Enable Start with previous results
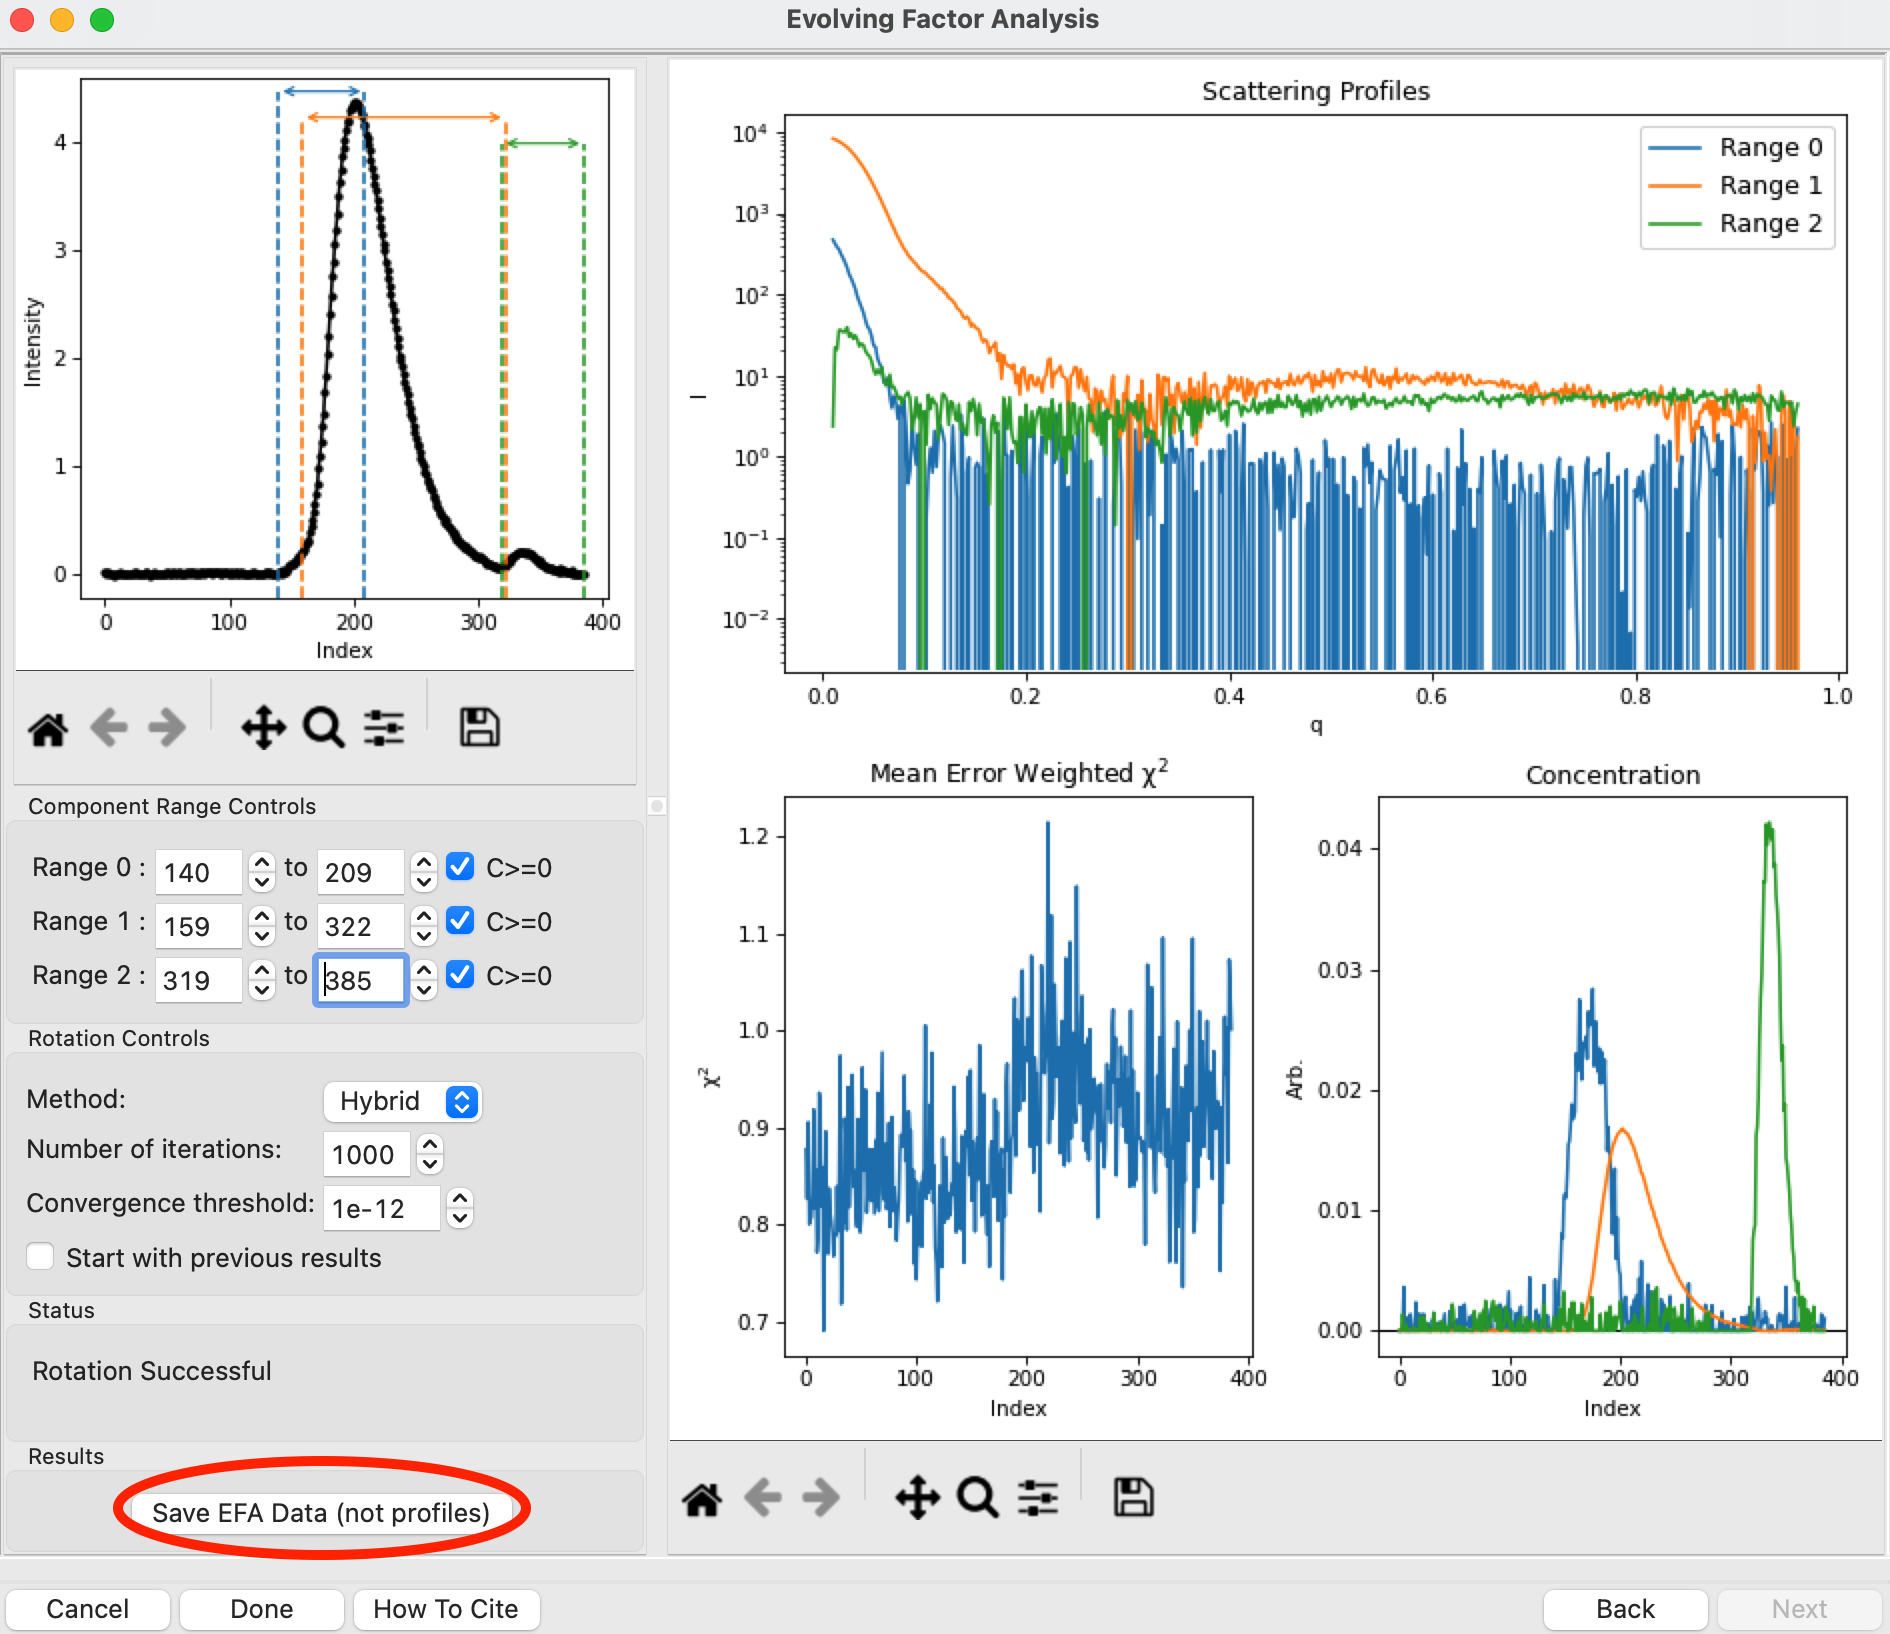The image size is (1890, 1634). [41, 1257]
